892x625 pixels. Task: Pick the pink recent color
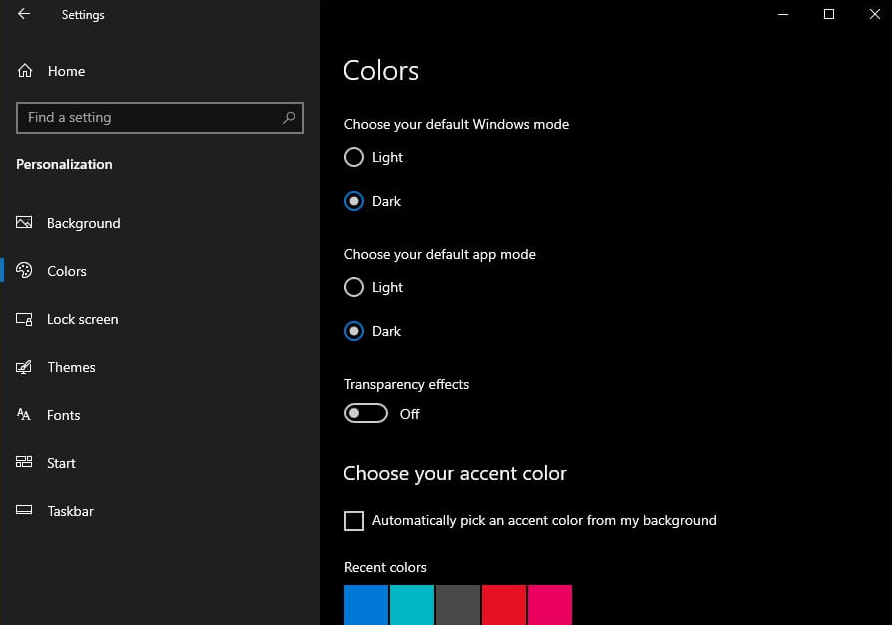point(550,605)
